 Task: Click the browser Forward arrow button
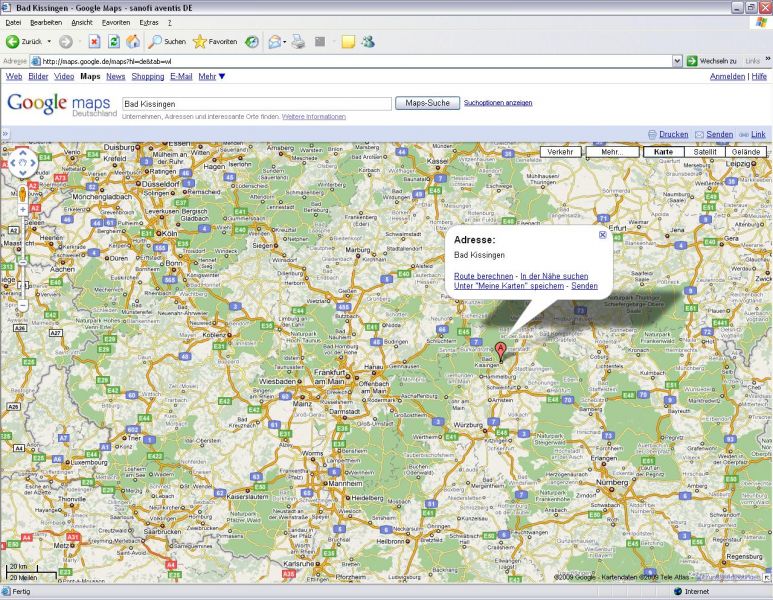pyautogui.click(x=66, y=42)
